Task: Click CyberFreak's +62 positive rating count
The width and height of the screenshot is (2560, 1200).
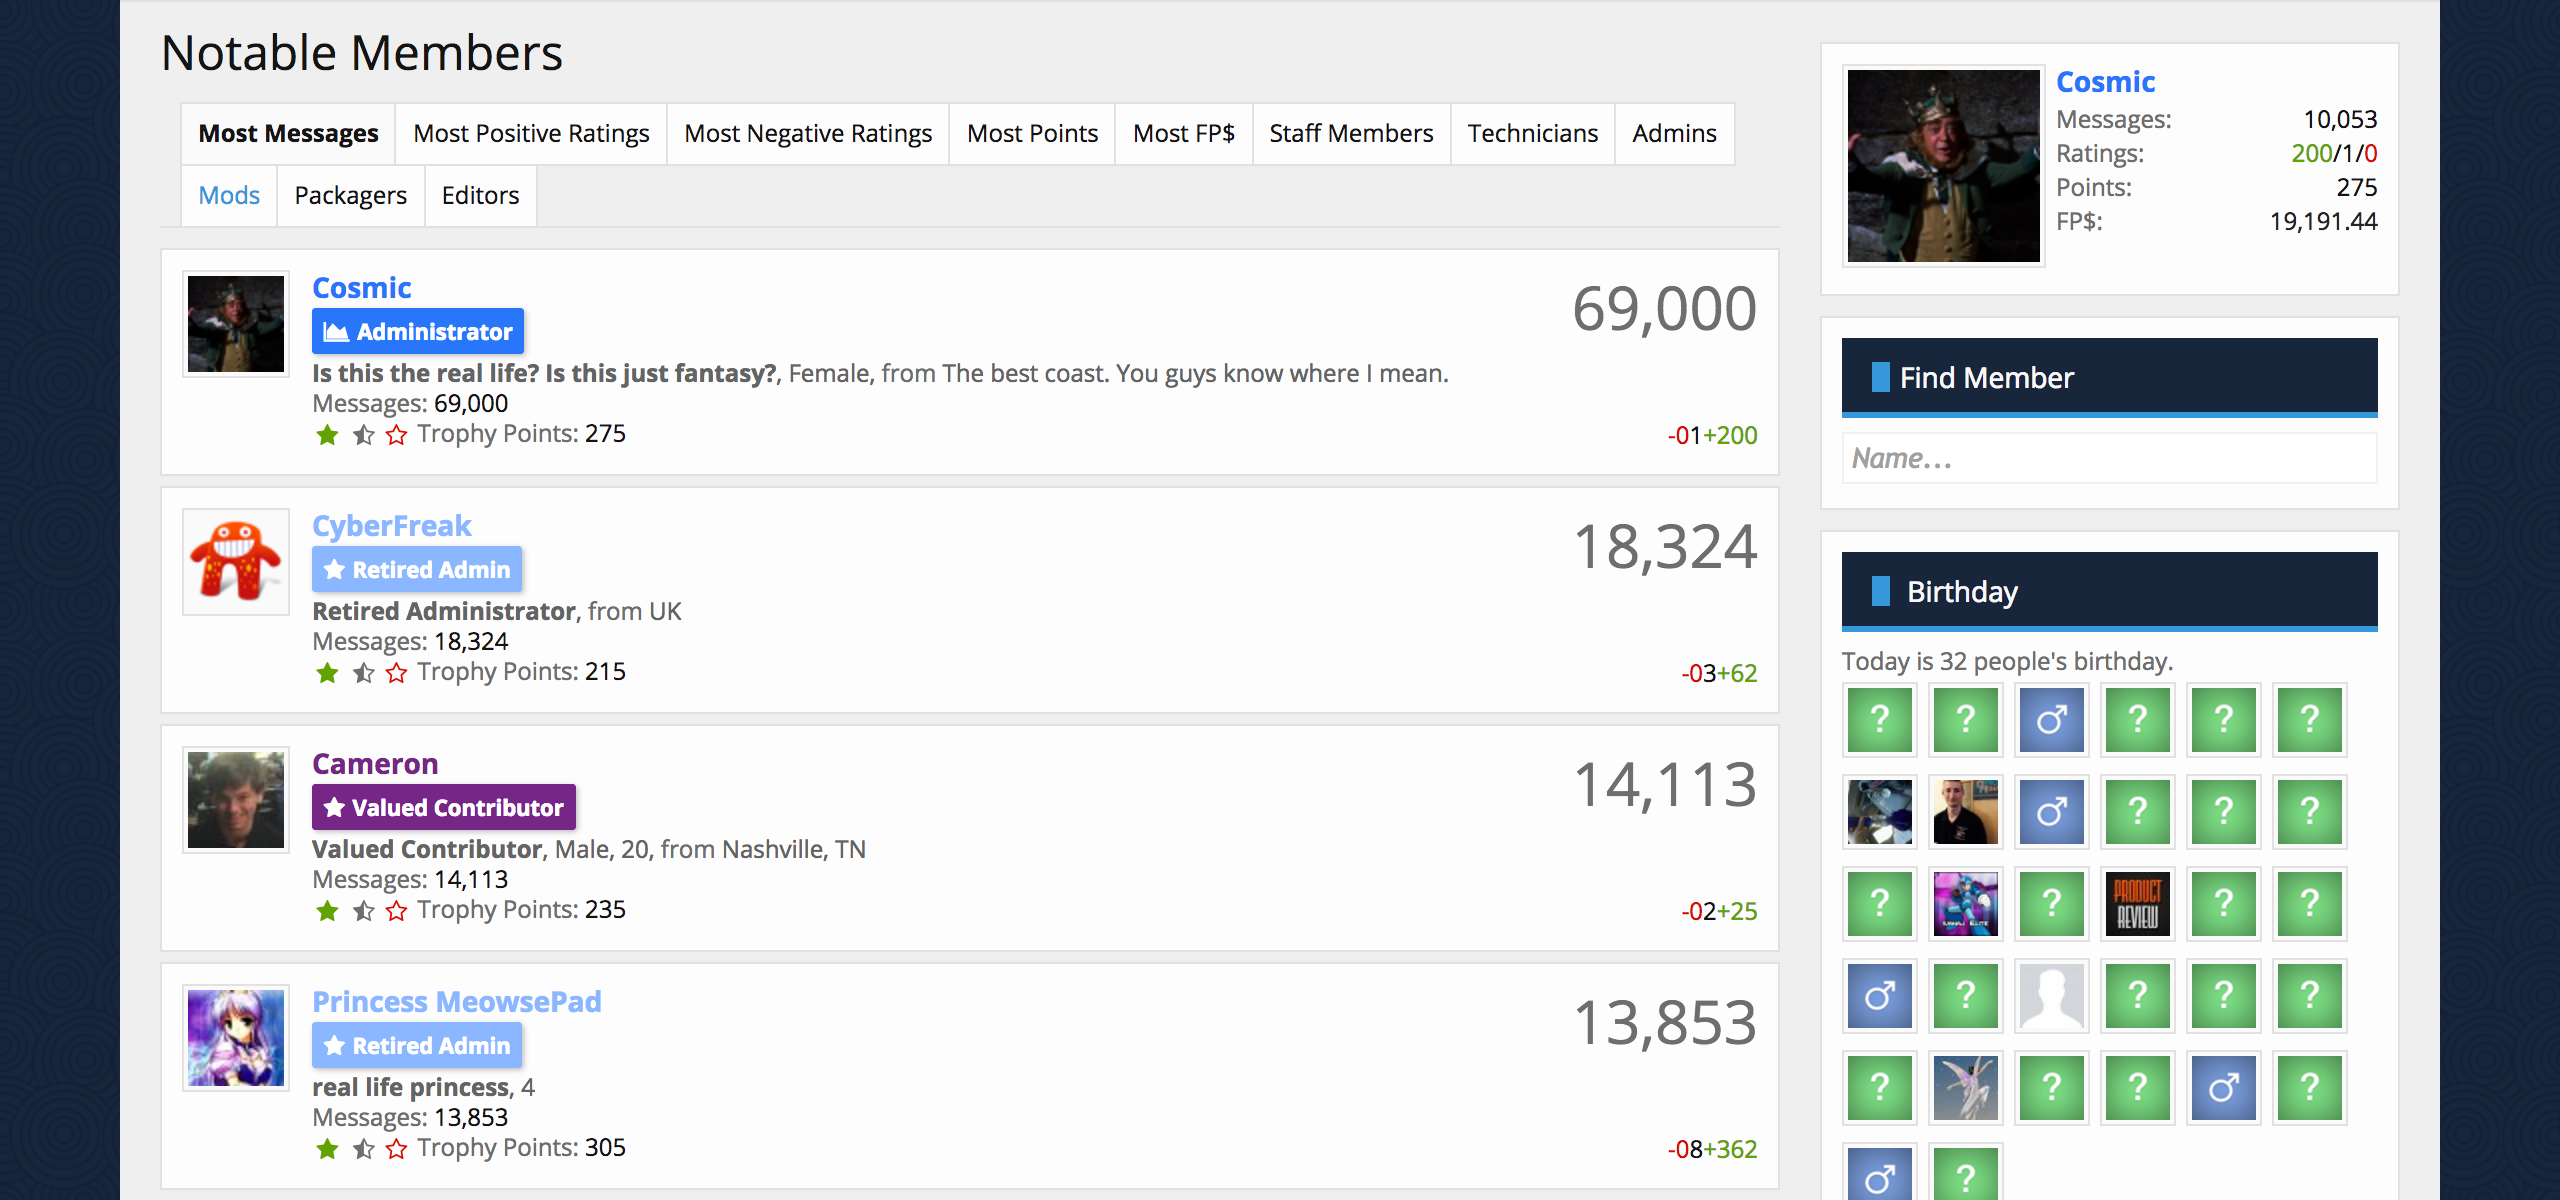Action: pos(1737,674)
